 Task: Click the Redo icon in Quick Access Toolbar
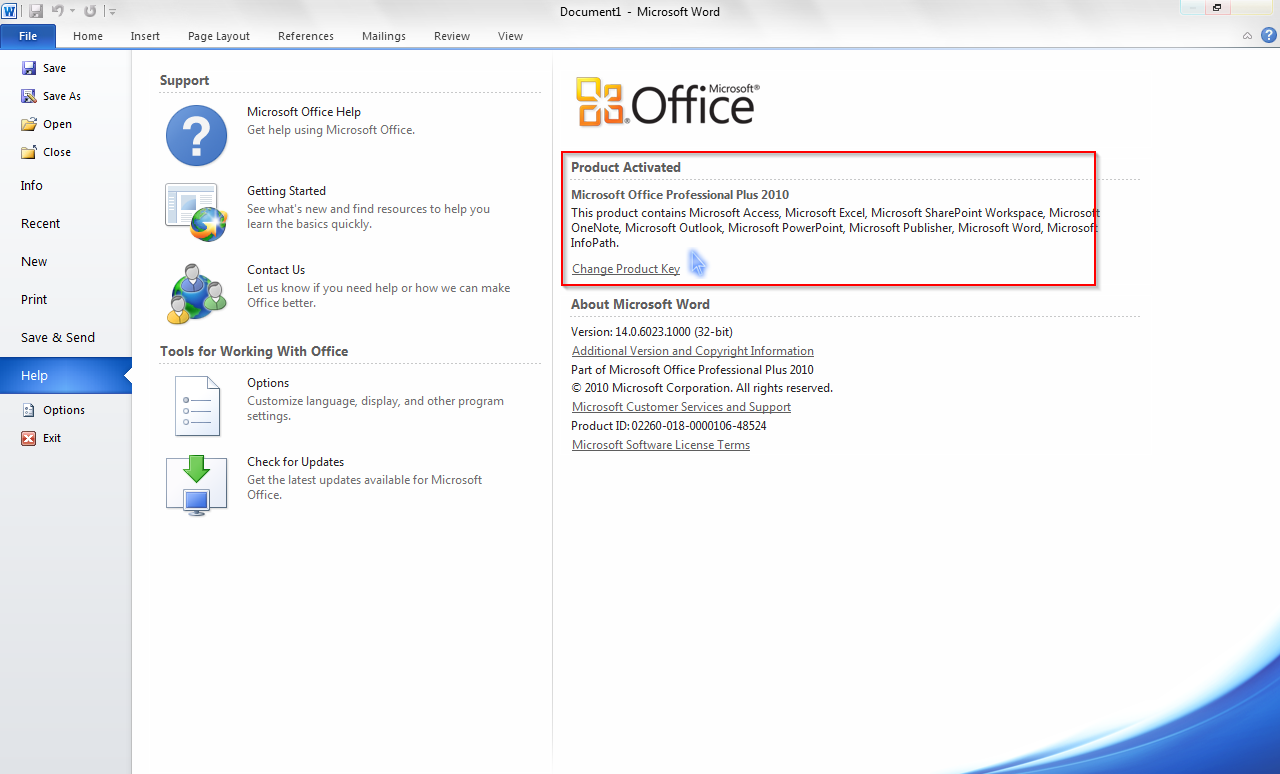(x=90, y=11)
